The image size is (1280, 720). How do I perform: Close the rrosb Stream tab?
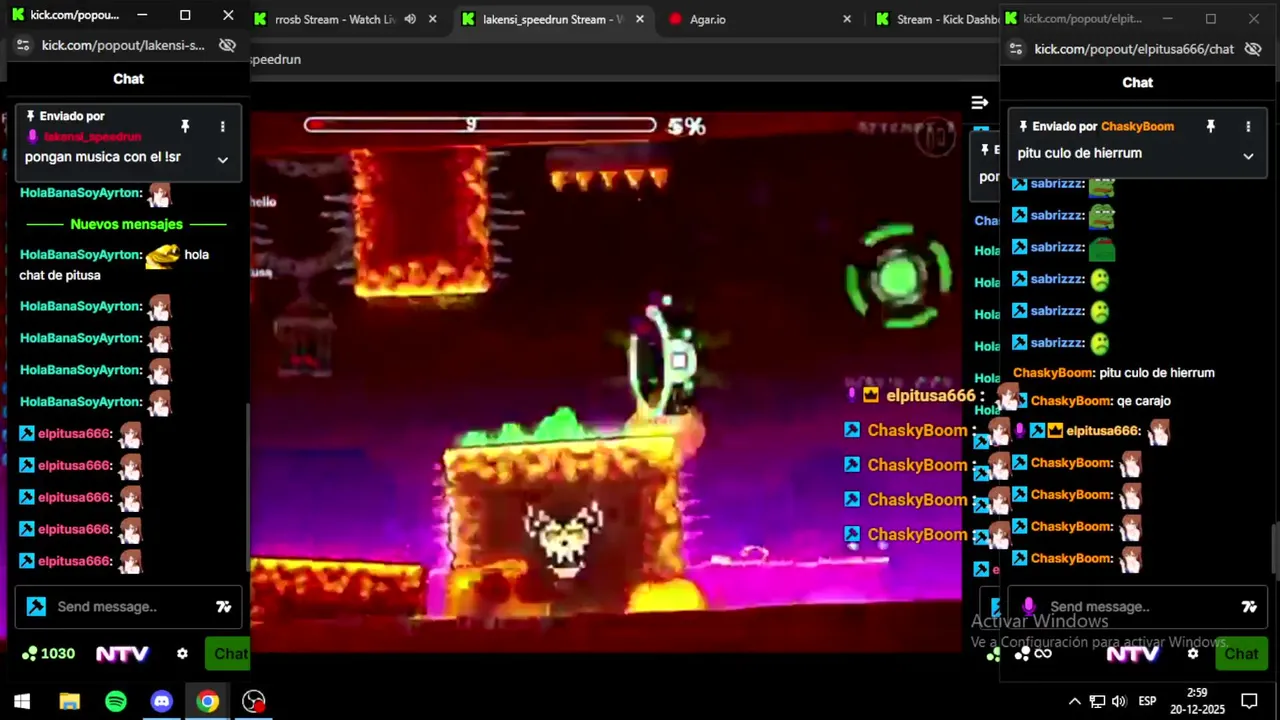pyautogui.click(x=432, y=19)
